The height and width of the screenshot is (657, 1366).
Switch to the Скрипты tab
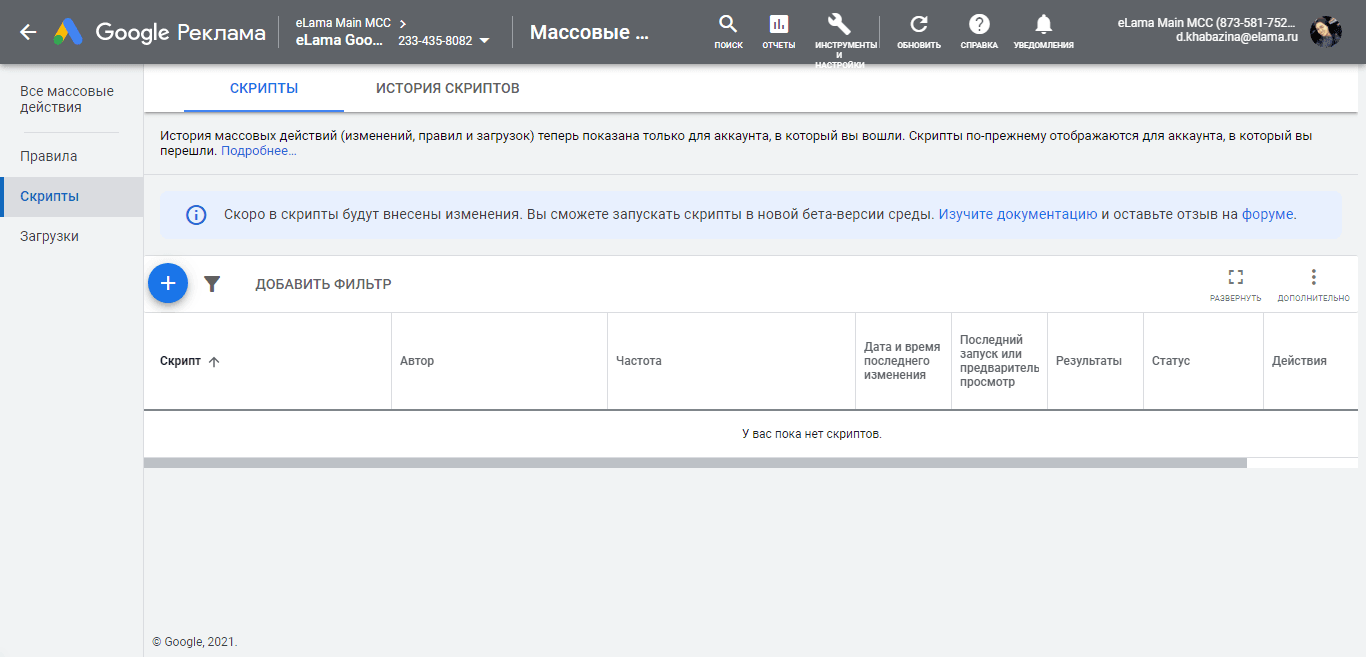(x=264, y=88)
